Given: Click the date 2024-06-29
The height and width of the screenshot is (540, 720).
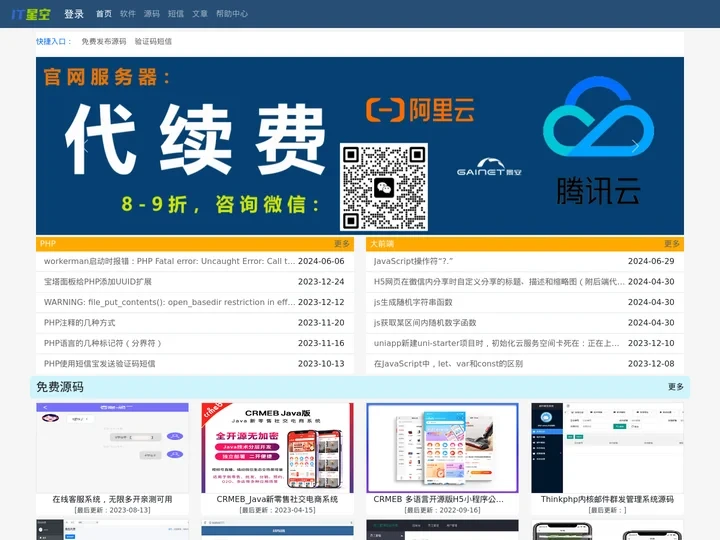Looking at the screenshot, I should 651,261.
